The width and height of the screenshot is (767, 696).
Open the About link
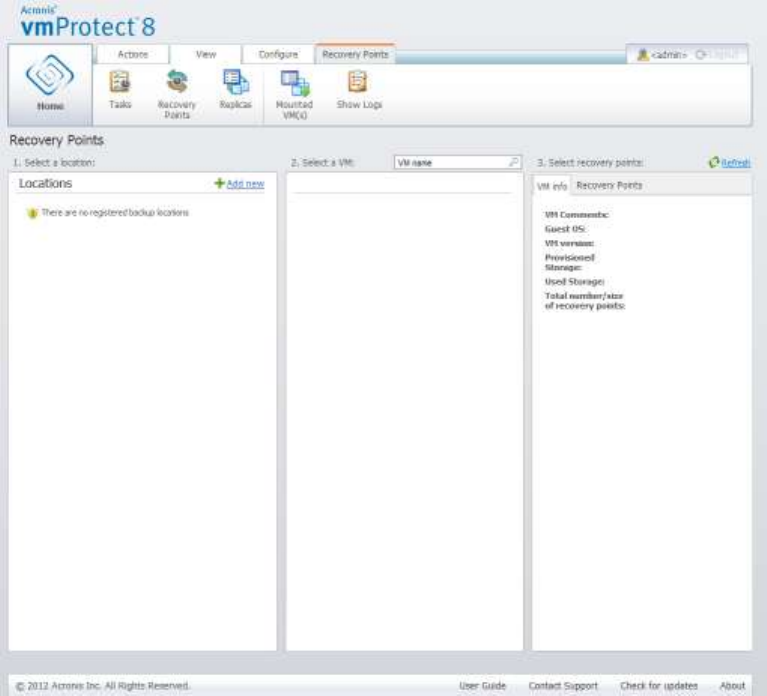tap(732, 686)
